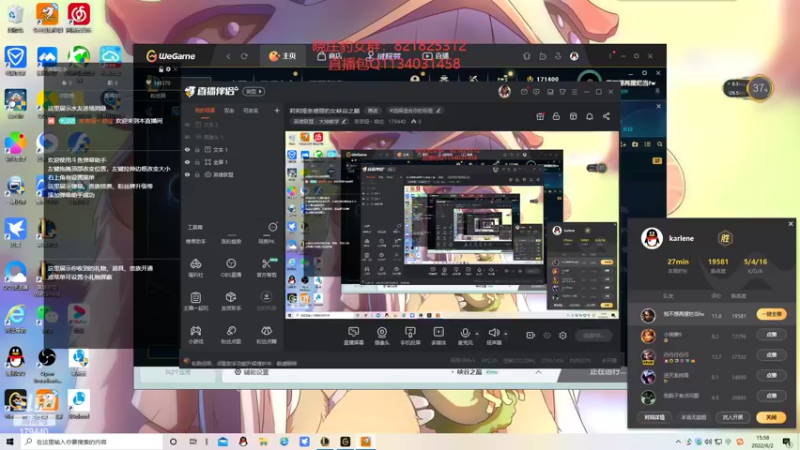Open File Explorer from the taskbar
The height and width of the screenshot is (450, 800).
(263, 442)
